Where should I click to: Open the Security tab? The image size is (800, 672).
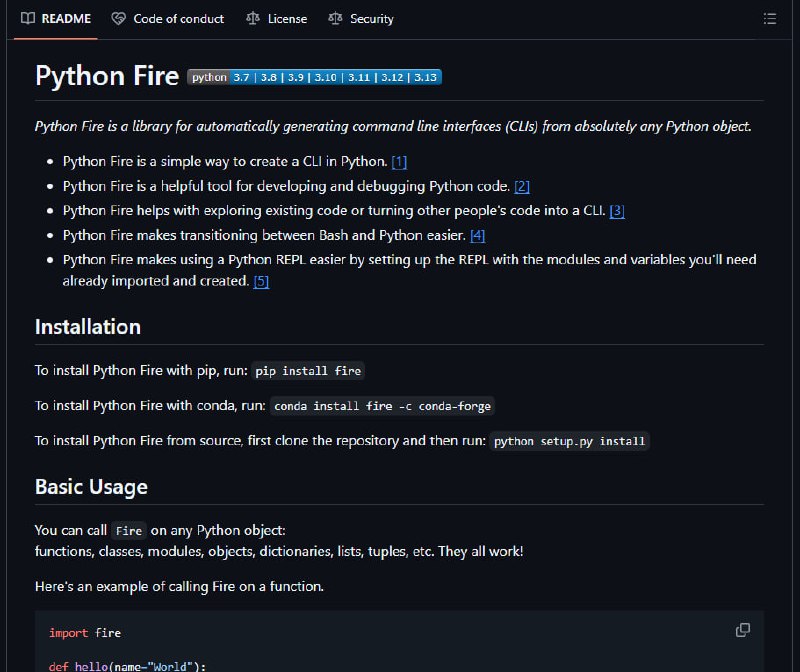click(x=361, y=19)
